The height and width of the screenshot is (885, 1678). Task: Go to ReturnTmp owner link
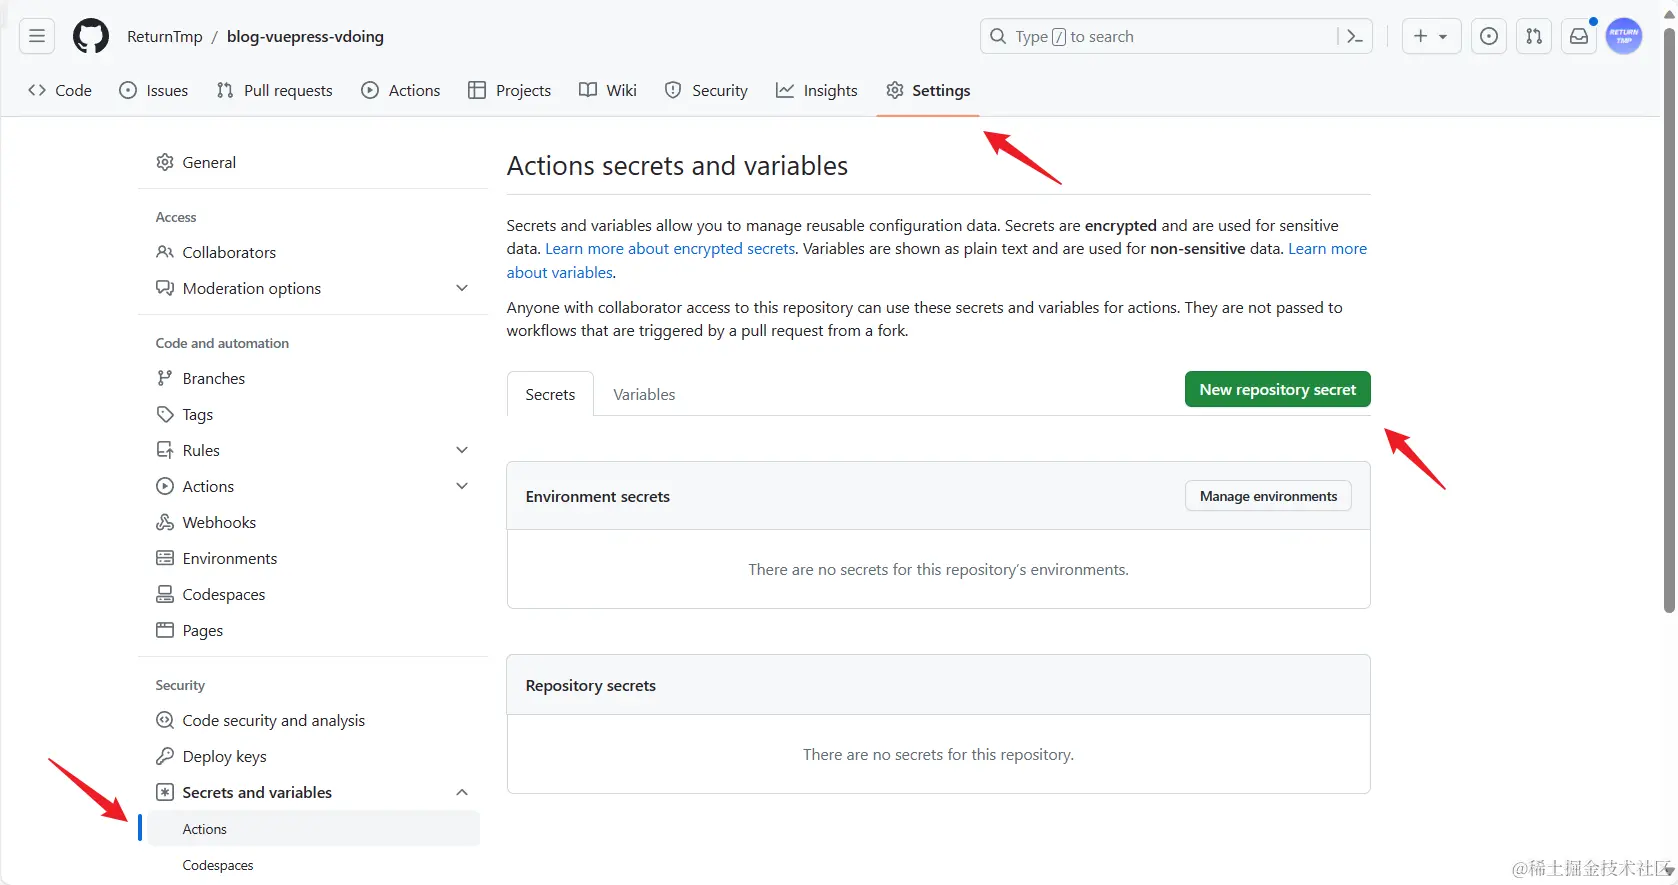pos(165,36)
